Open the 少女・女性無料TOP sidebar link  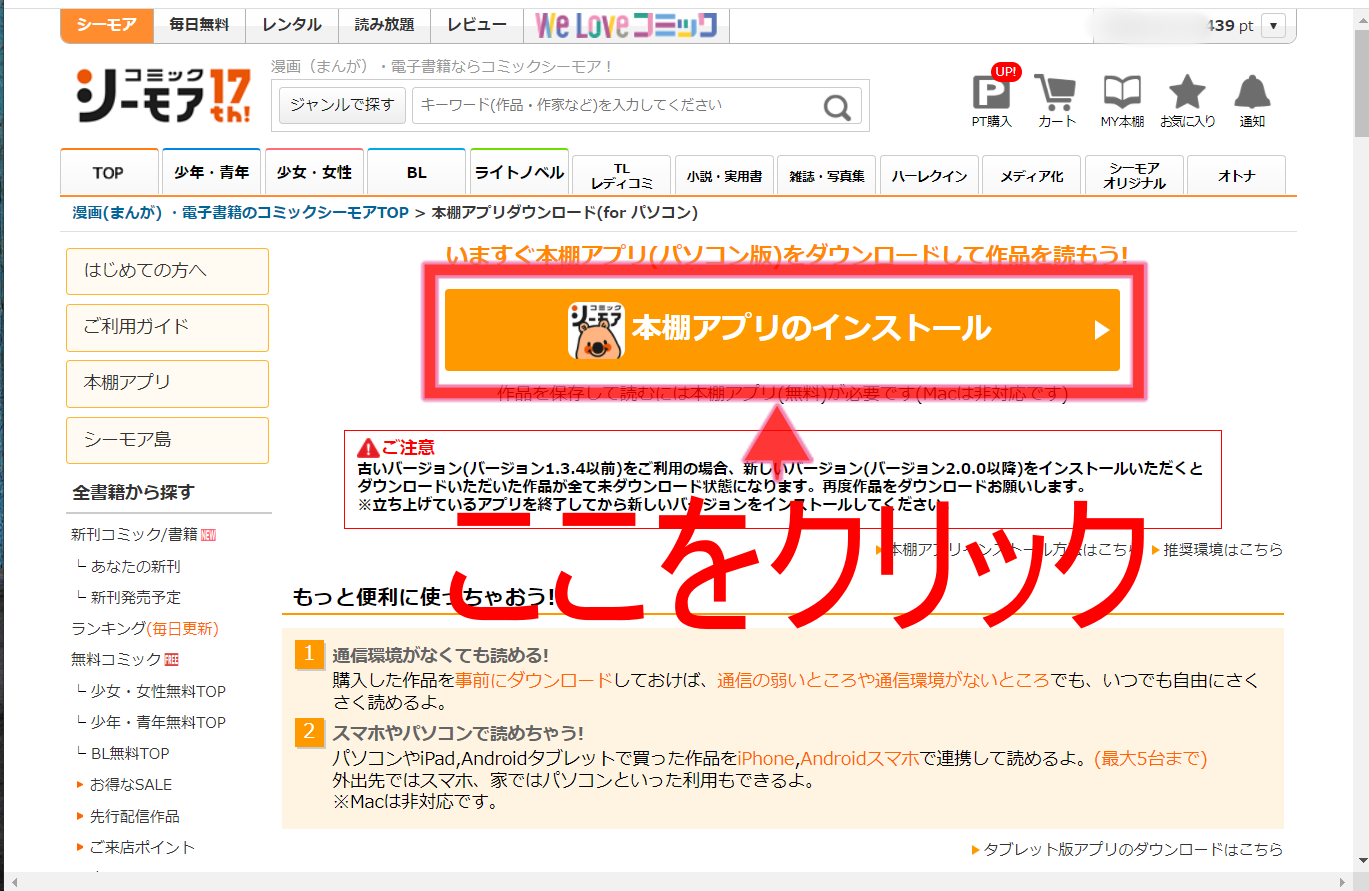click(x=158, y=691)
